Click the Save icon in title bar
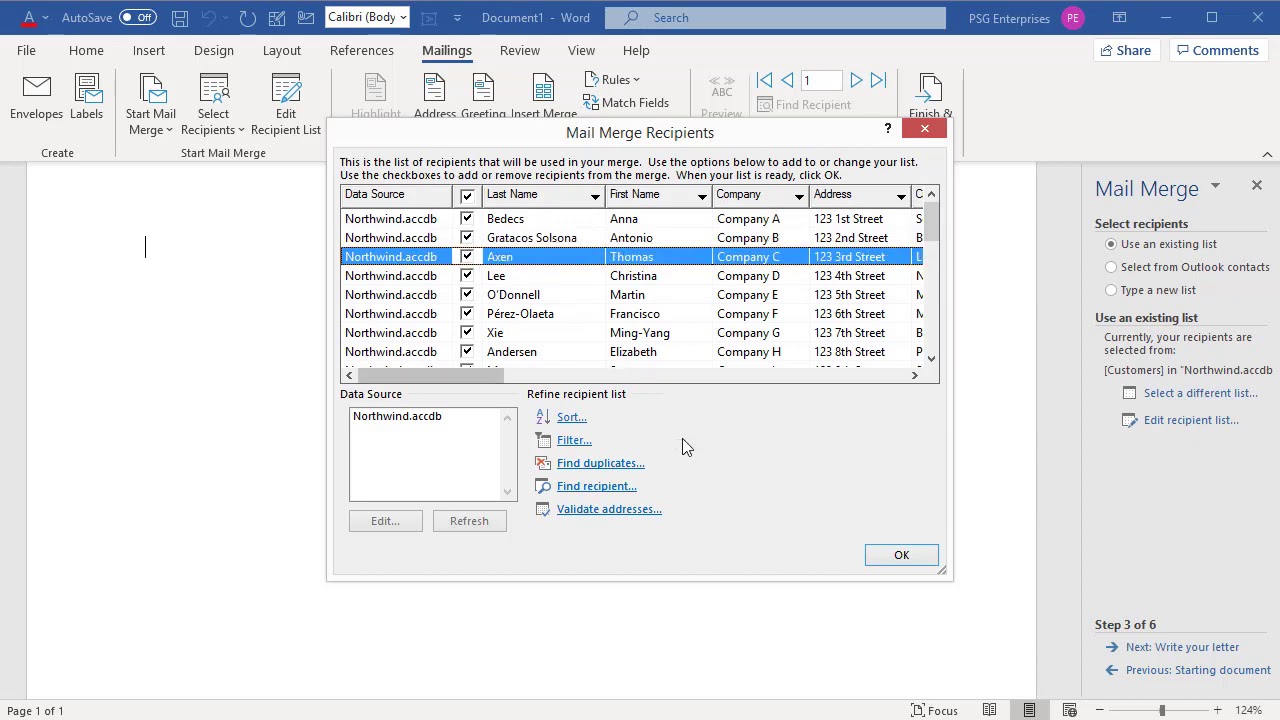 179,17
